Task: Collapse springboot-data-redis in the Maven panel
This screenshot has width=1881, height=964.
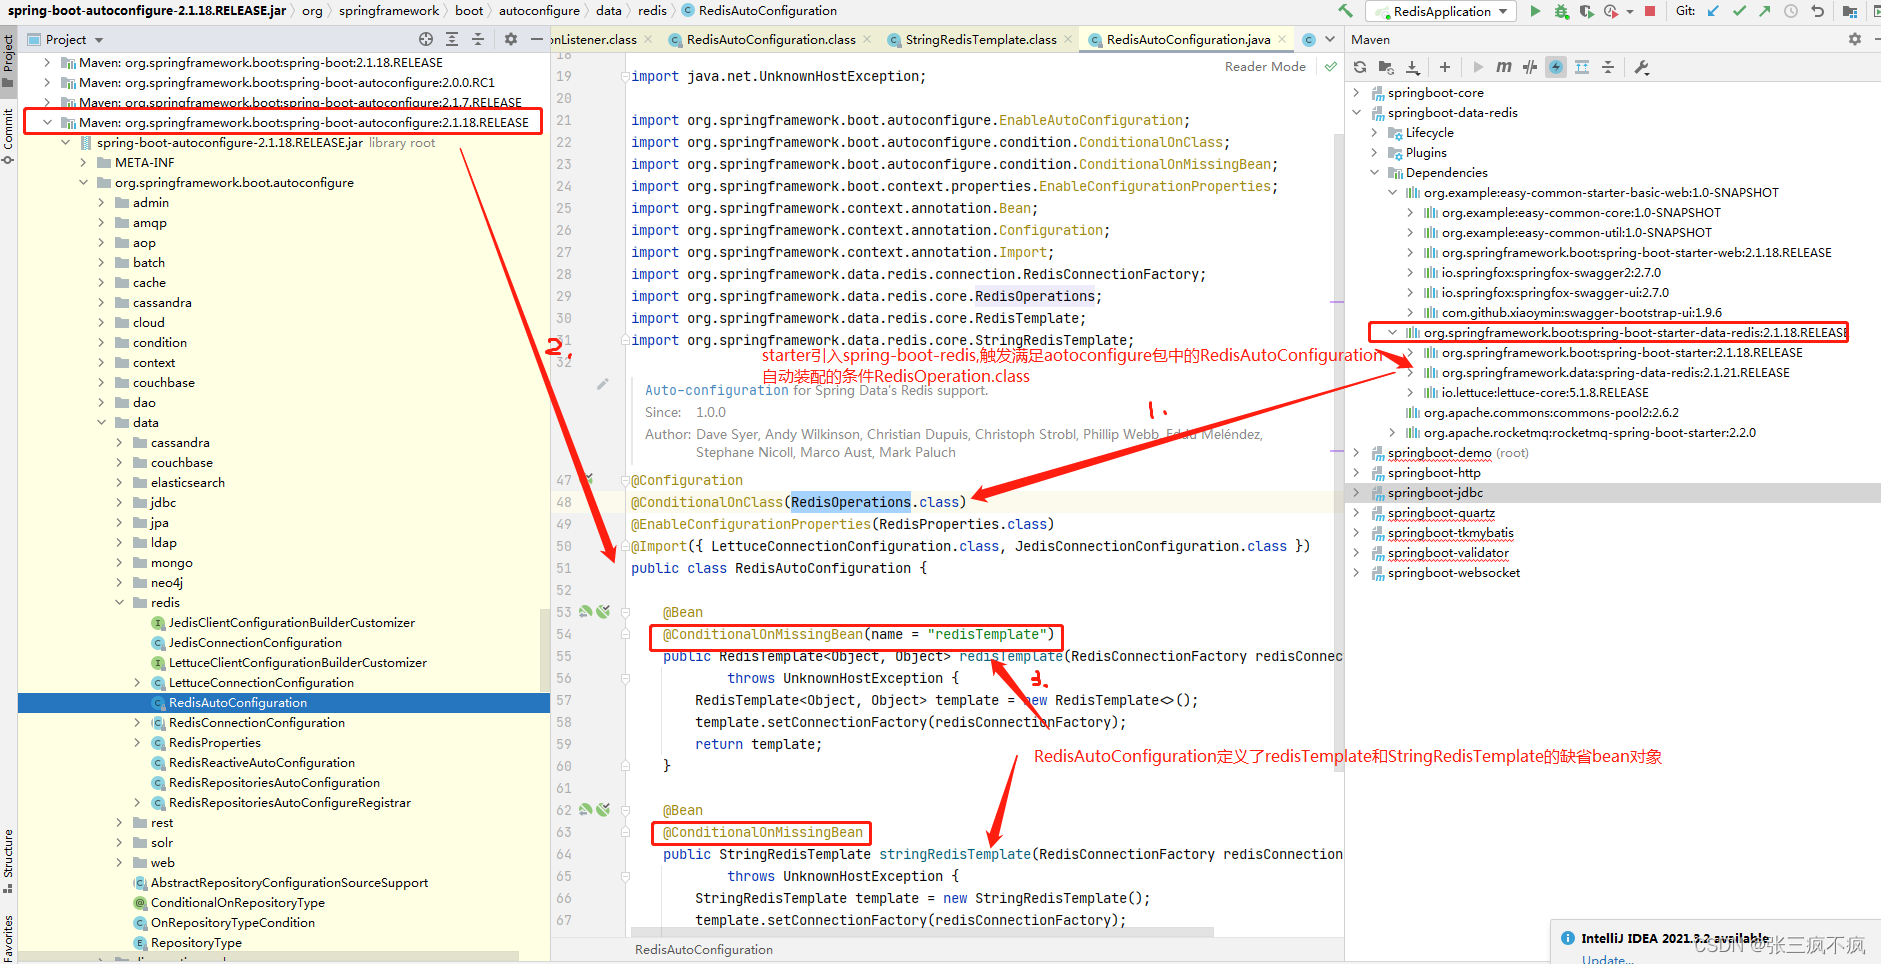Action: point(1356,112)
